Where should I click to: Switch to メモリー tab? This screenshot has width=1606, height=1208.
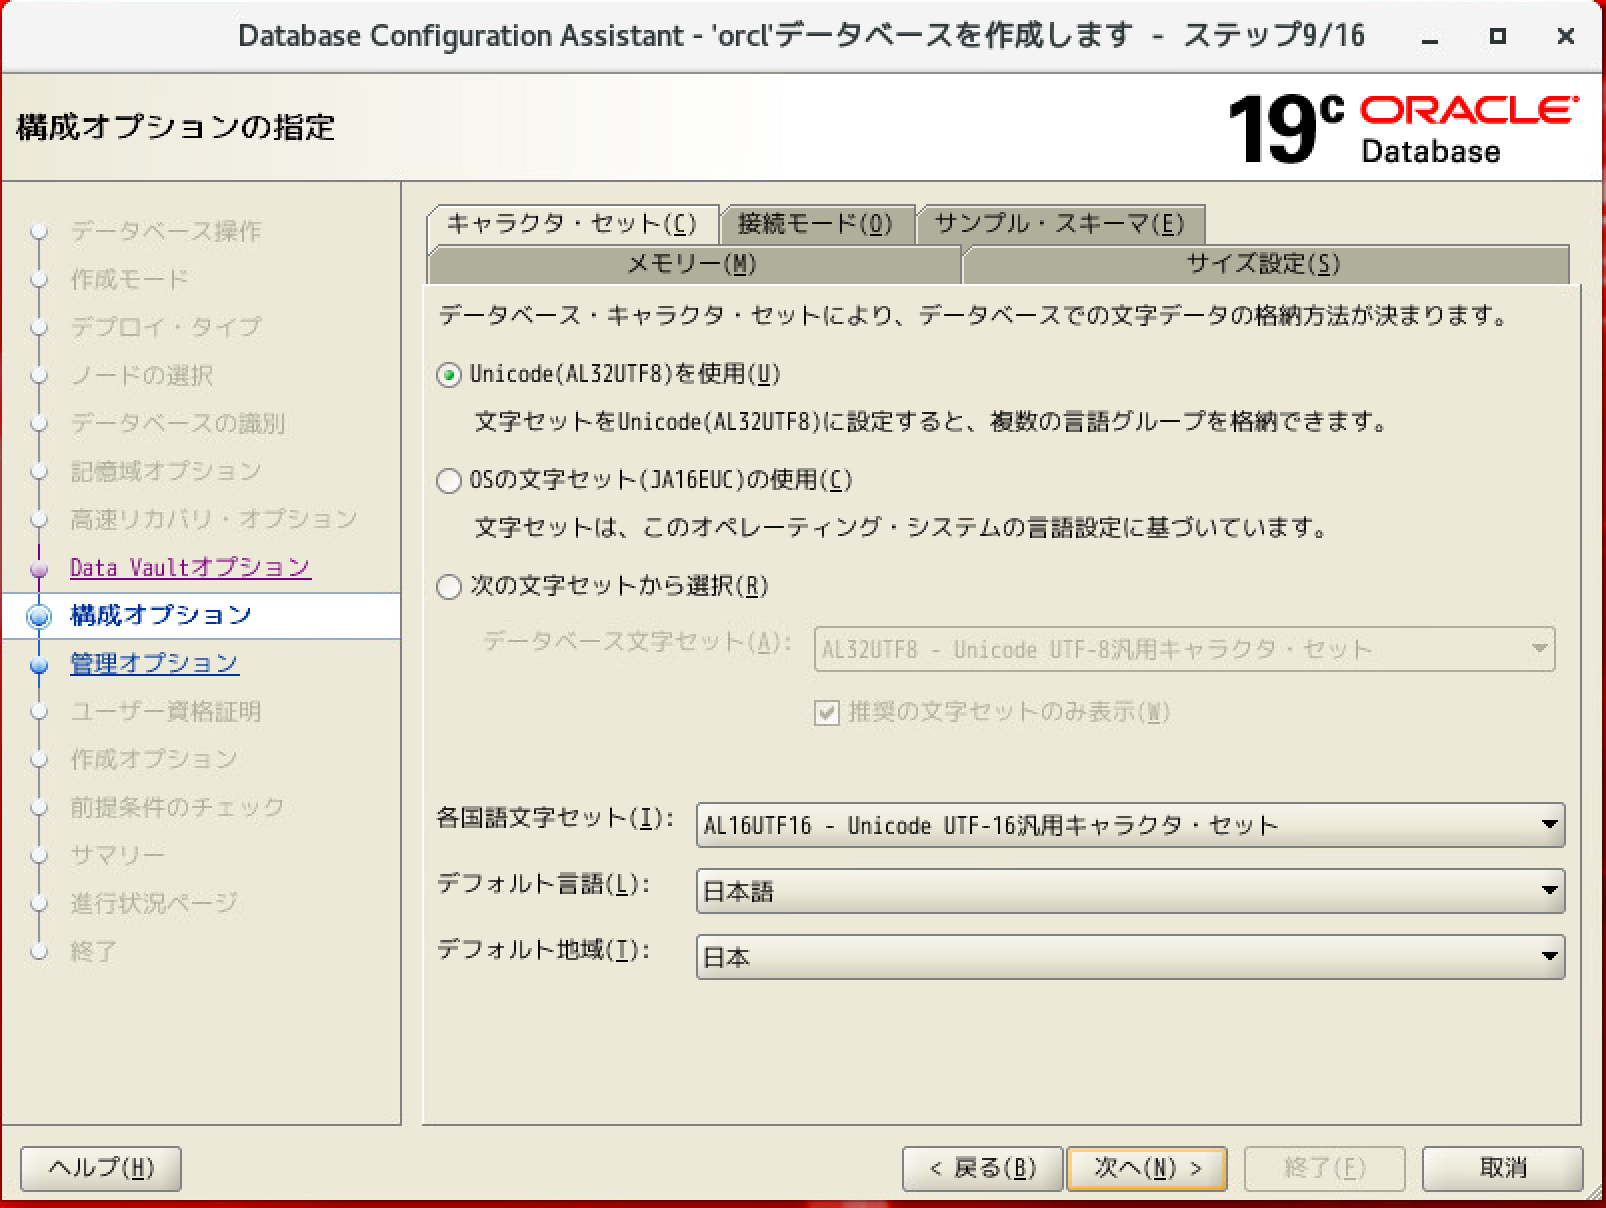(x=692, y=265)
